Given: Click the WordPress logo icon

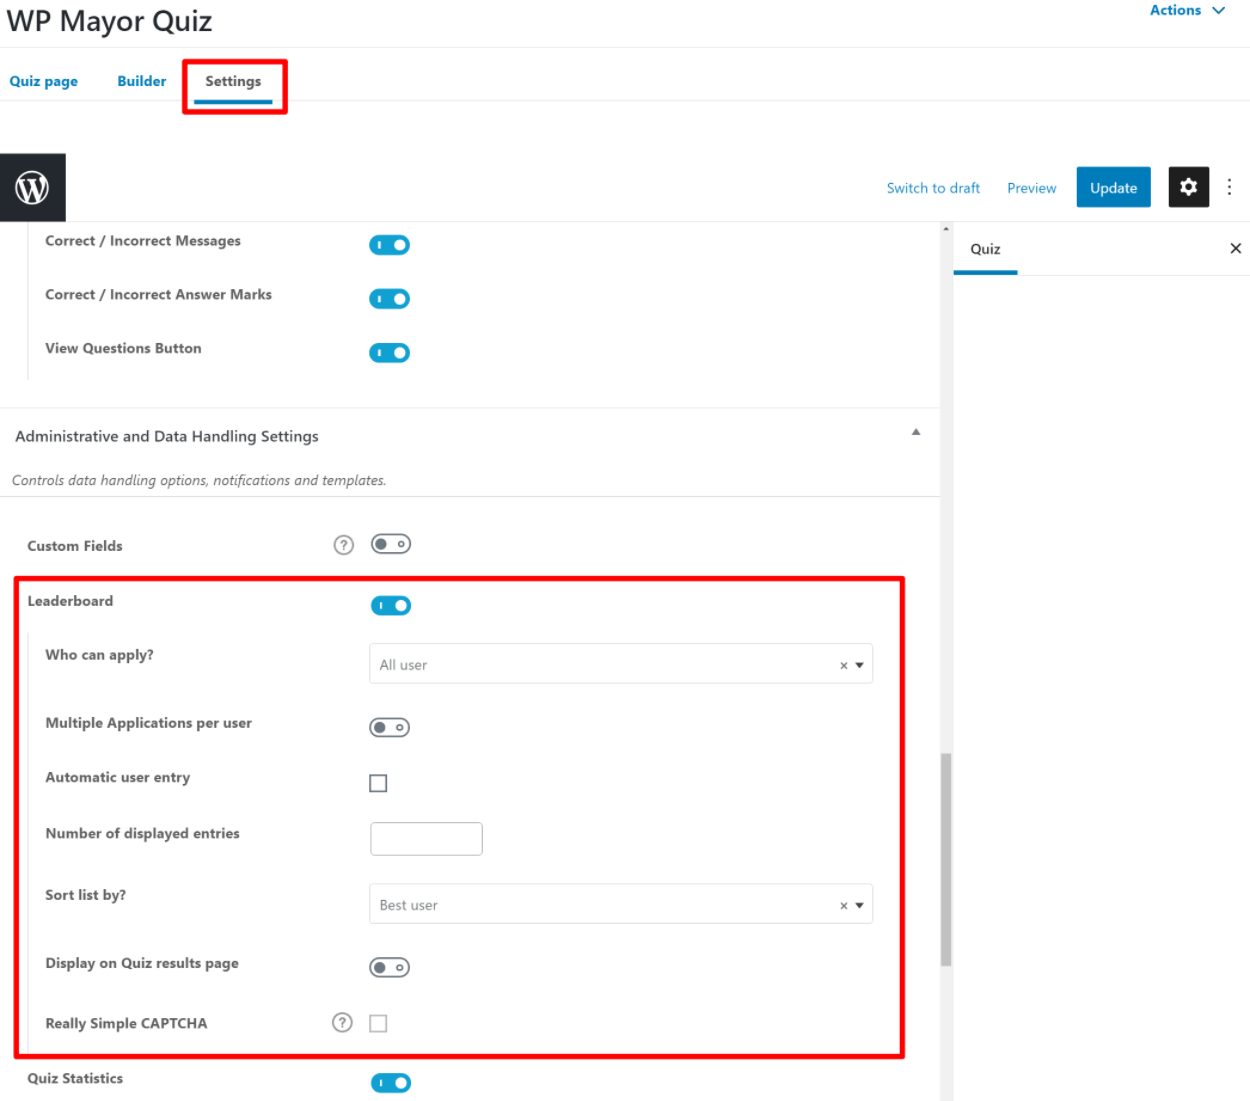Looking at the screenshot, I should tap(32, 188).
